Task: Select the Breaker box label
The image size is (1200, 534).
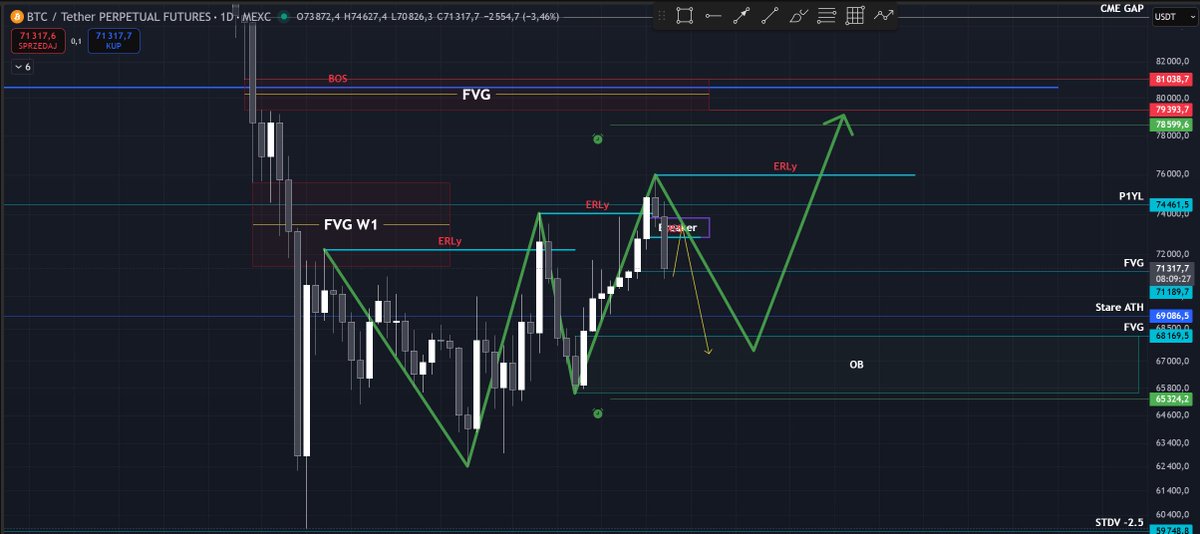Action: pos(678,228)
